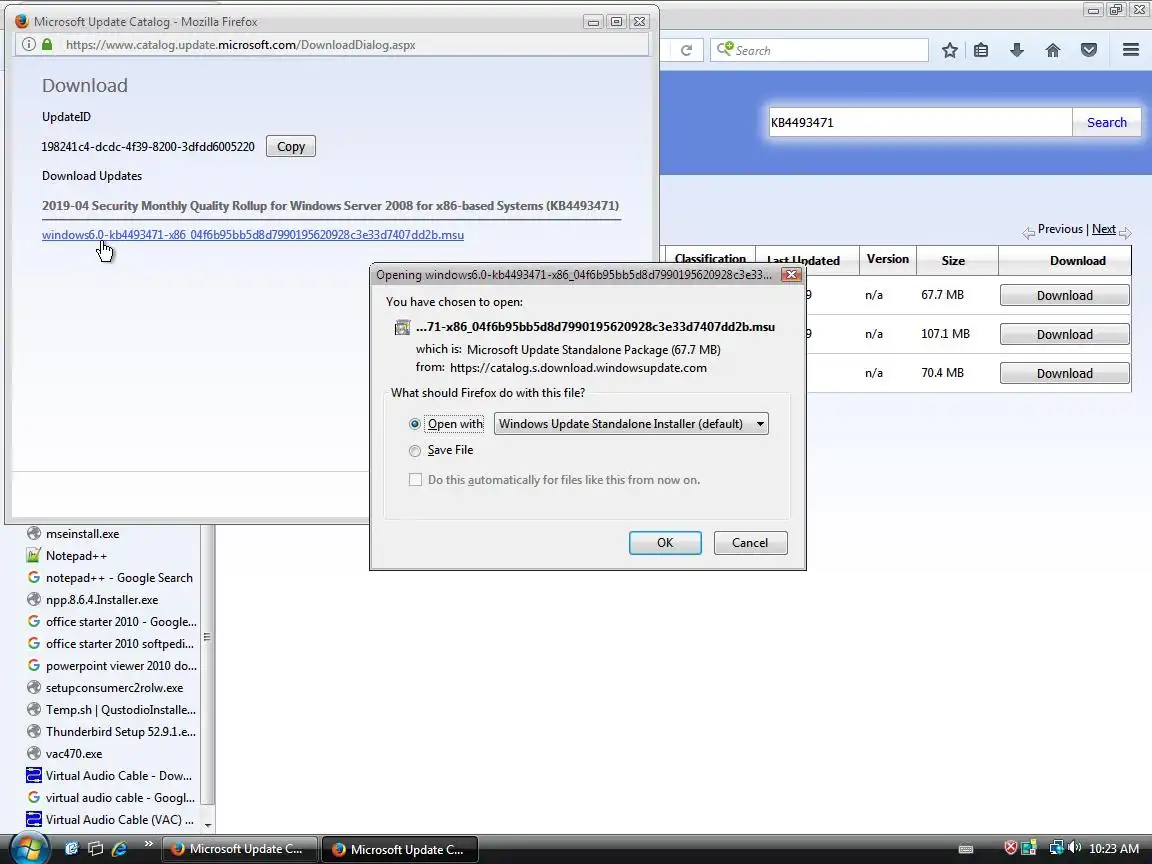Viewport: 1152px width, 864px height.
Task: Open virtual audio cable - Google entry
Action: tap(120, 799)
